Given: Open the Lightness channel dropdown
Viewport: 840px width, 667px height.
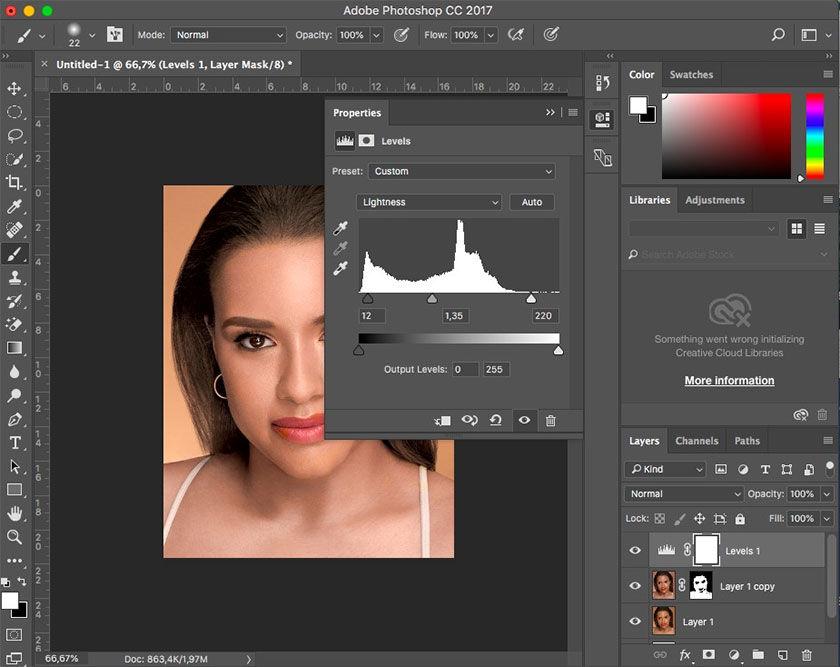Looking at the screenshot, I should [430, 202].
